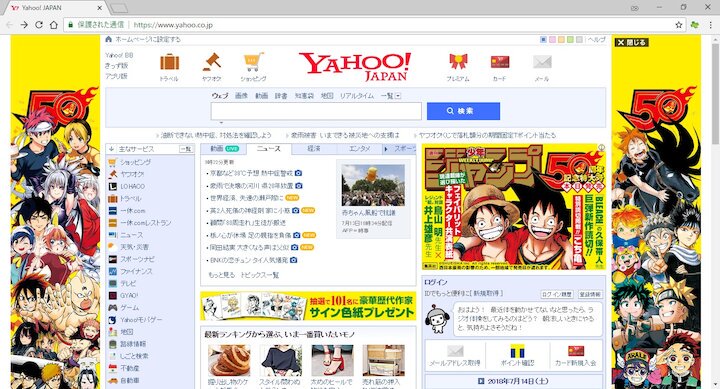Open ショッピング in the 主なサービス list
This screenshot has width=720, height=389.
click(135, 162)
